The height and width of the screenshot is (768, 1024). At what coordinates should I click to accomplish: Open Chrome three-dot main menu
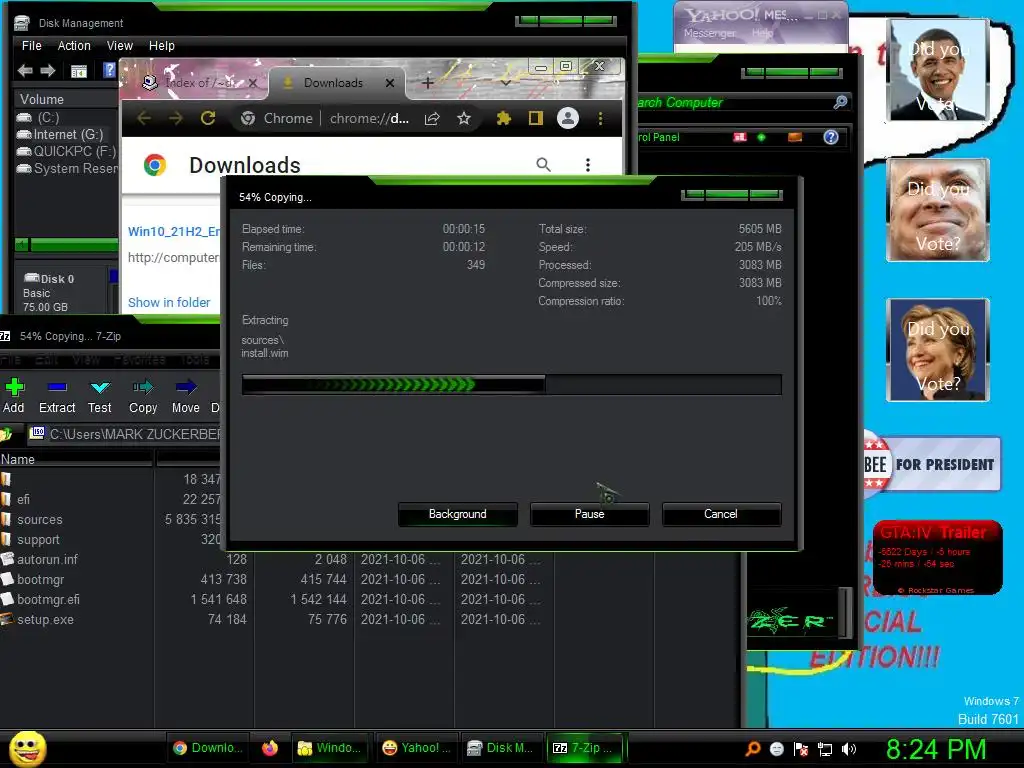coord(600,118)
